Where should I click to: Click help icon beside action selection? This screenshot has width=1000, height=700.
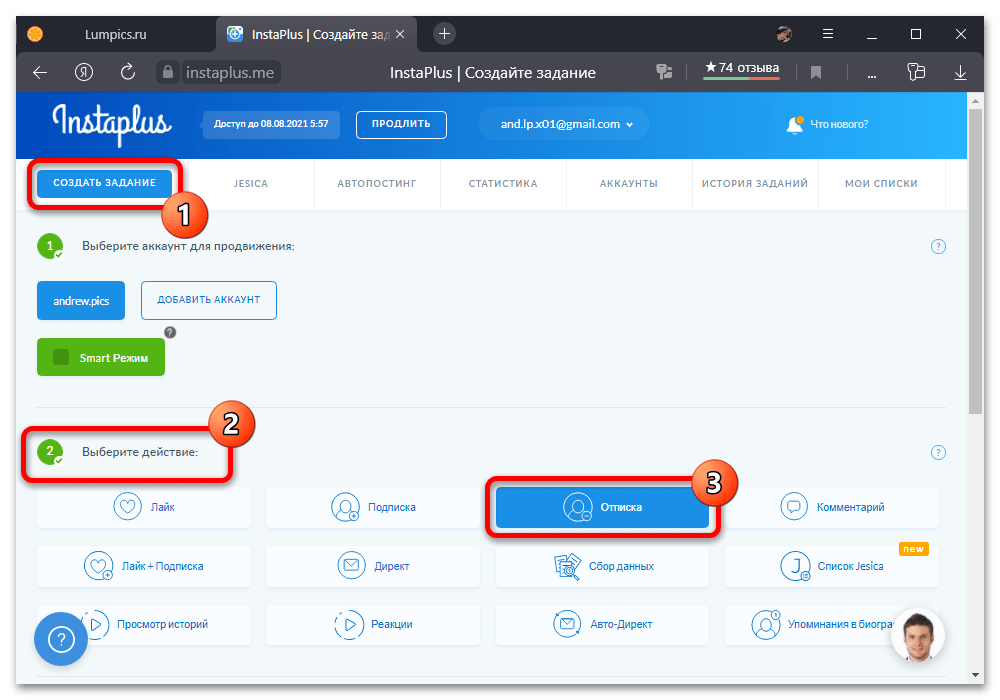(938, 452)
